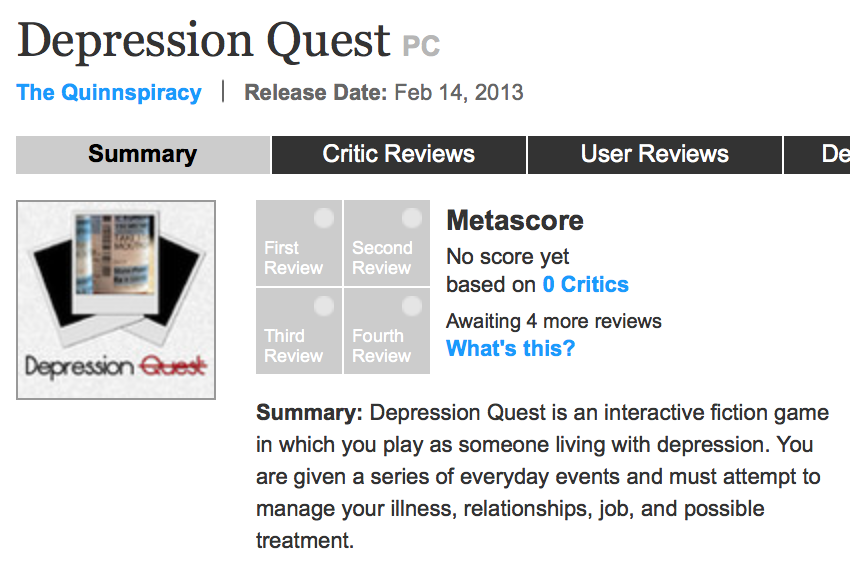
Task: Click the Release Date Feb 14, 2013 text
Action: 384,93
